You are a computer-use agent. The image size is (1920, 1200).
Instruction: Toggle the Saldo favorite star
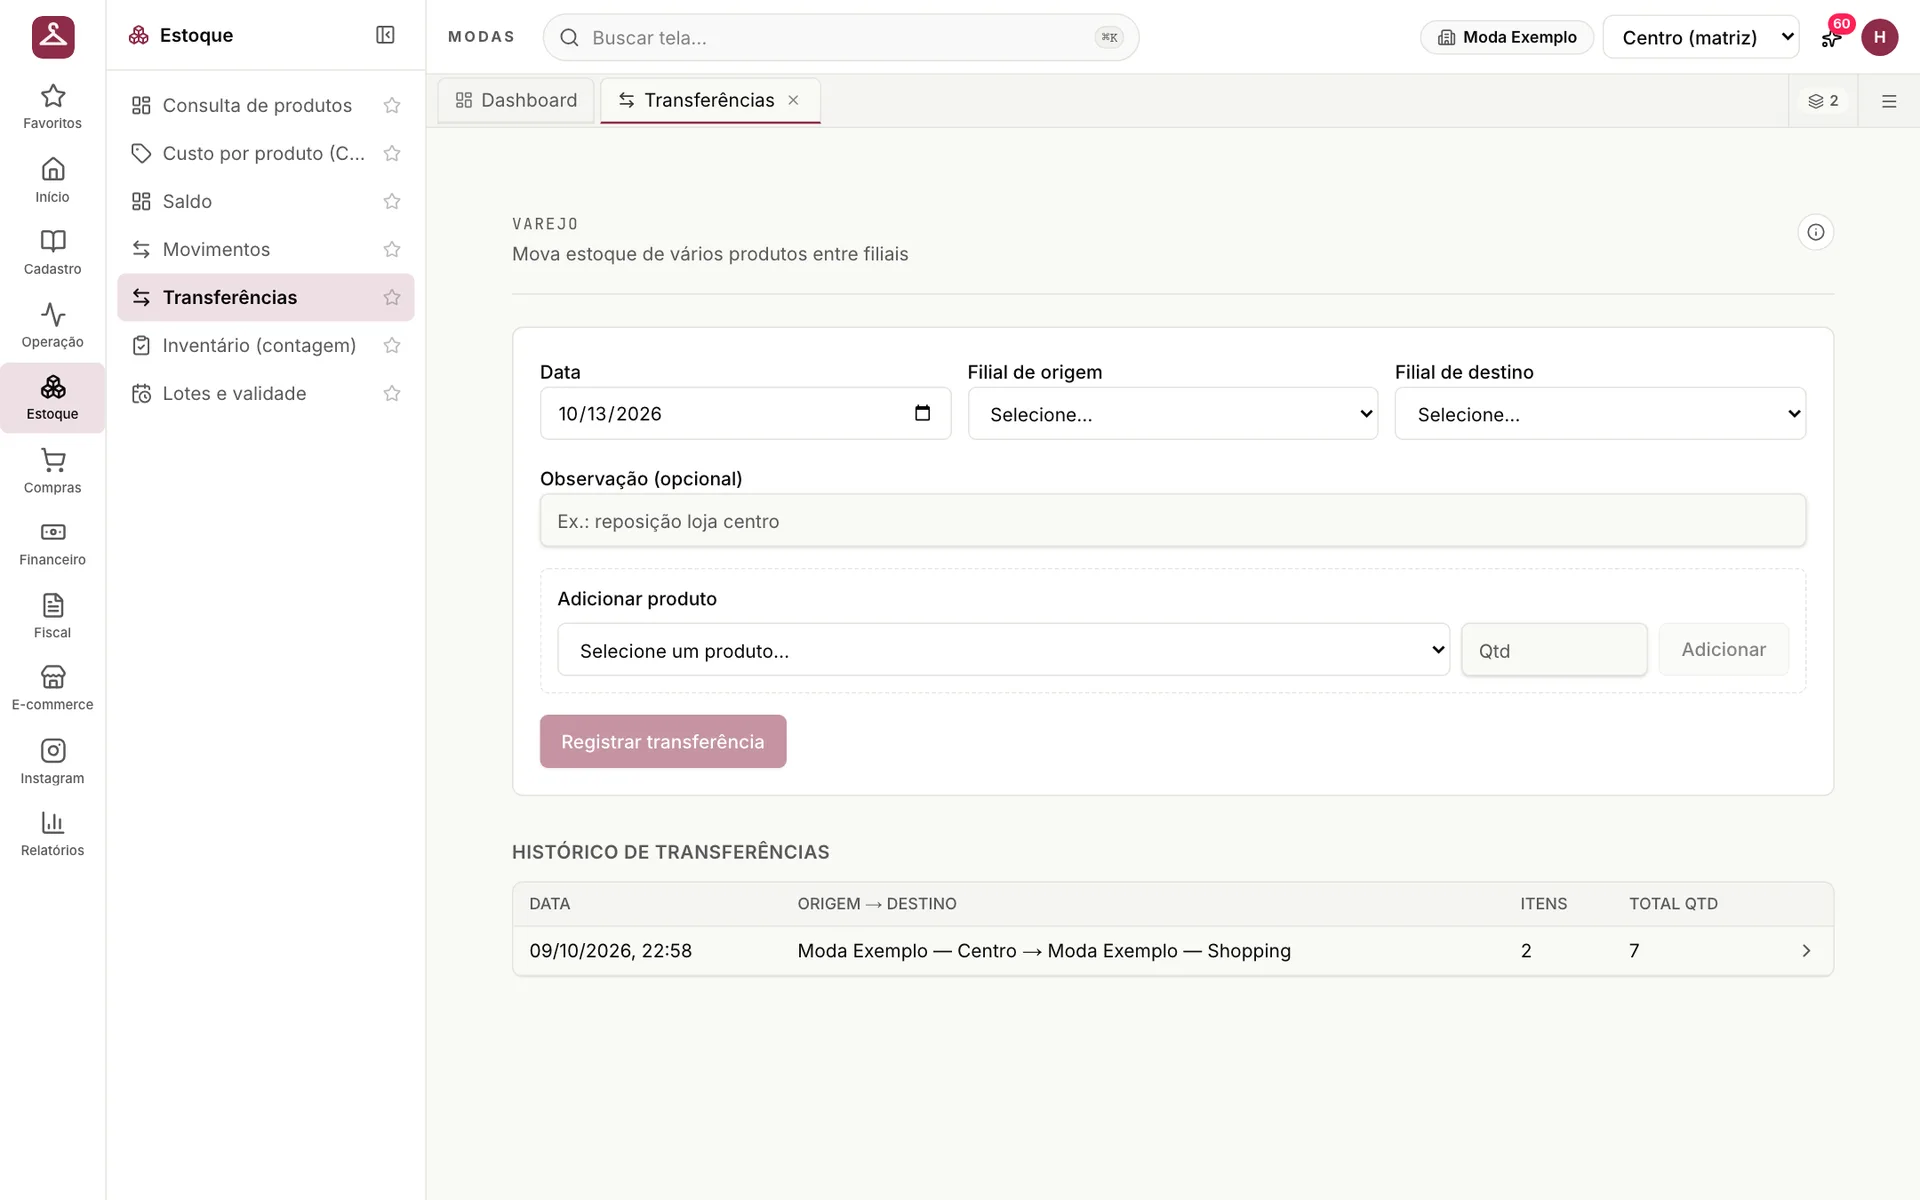[392, 201]
